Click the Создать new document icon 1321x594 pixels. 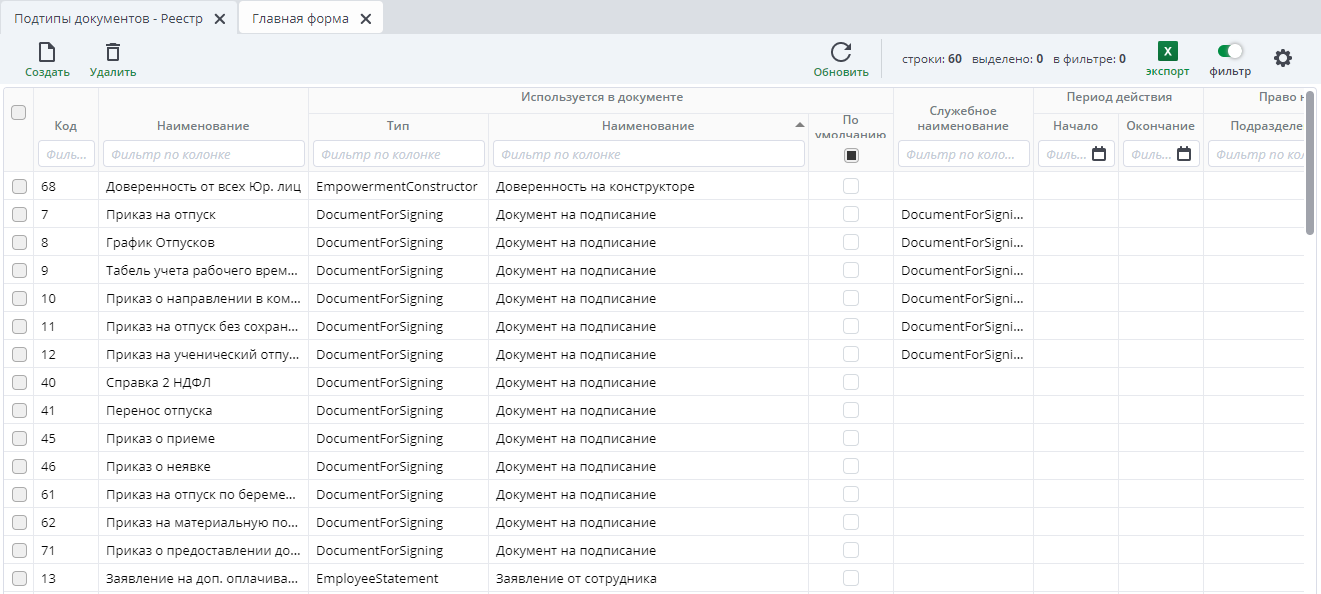point(47,53)
